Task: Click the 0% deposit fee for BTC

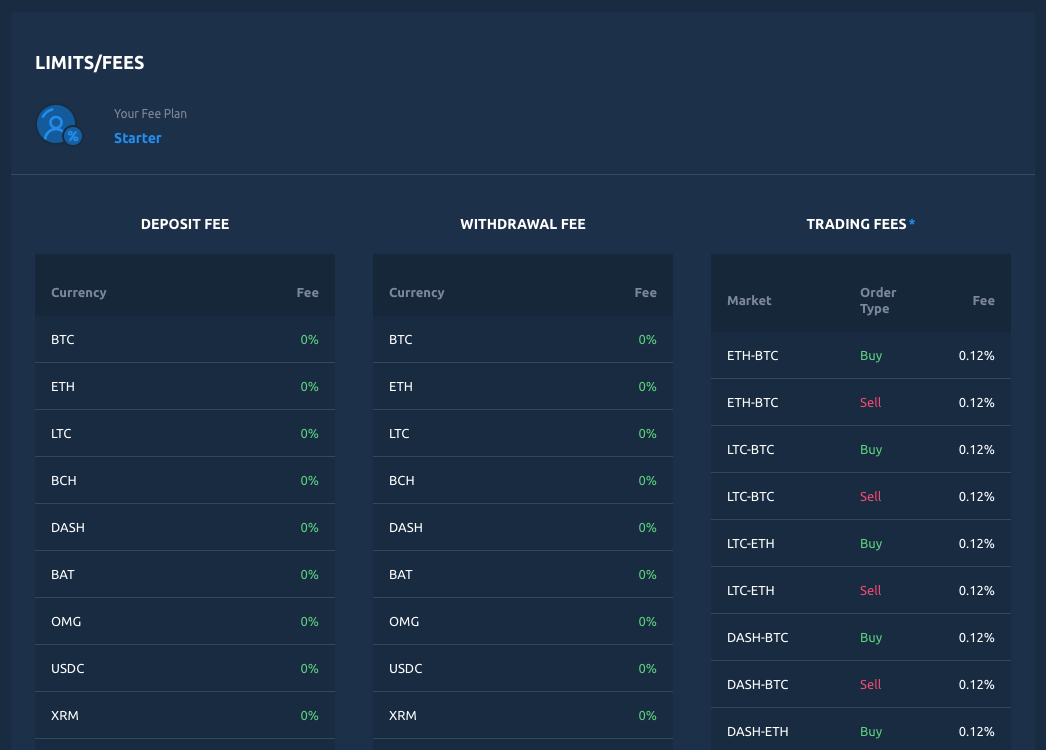Action: tap(310, 340)
